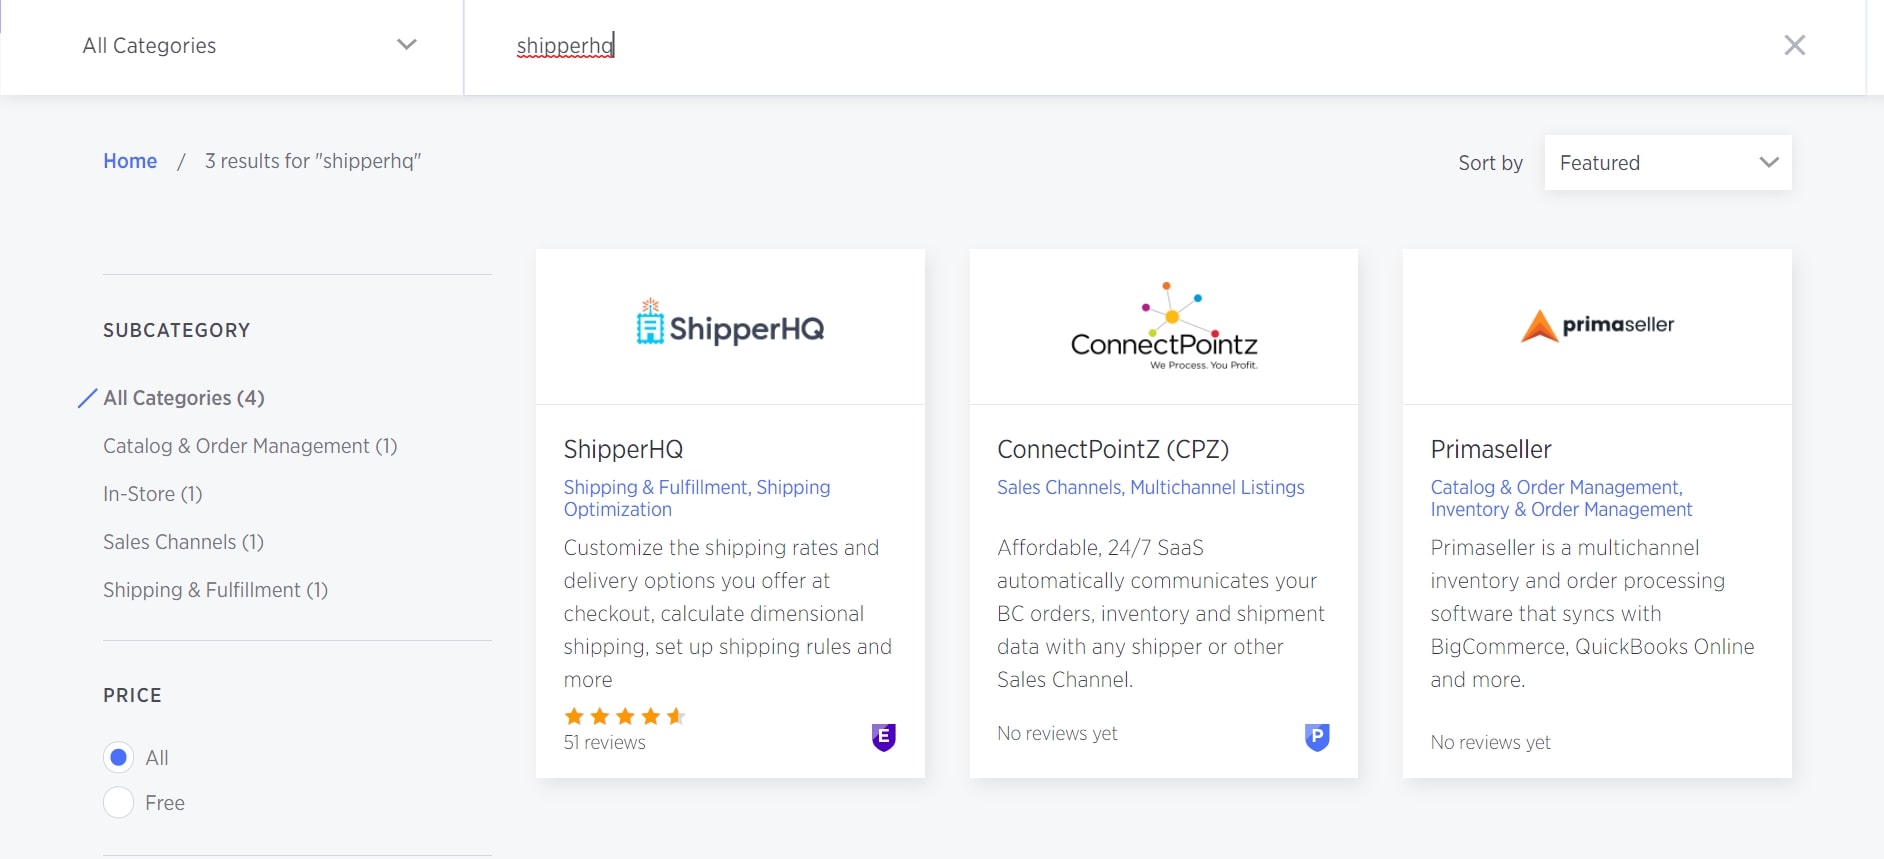Open the ShipperHQ app title
This screenshot has height=859, width=1884.
coord(623,449)
